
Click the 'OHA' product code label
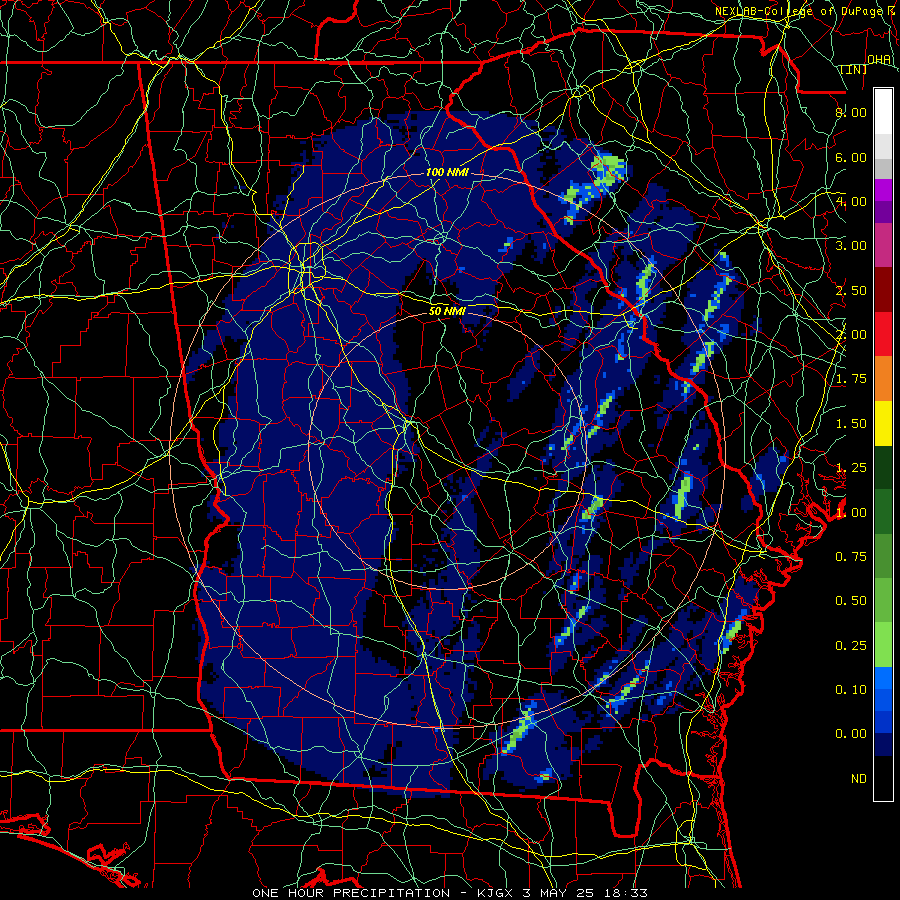coord(879,59)
